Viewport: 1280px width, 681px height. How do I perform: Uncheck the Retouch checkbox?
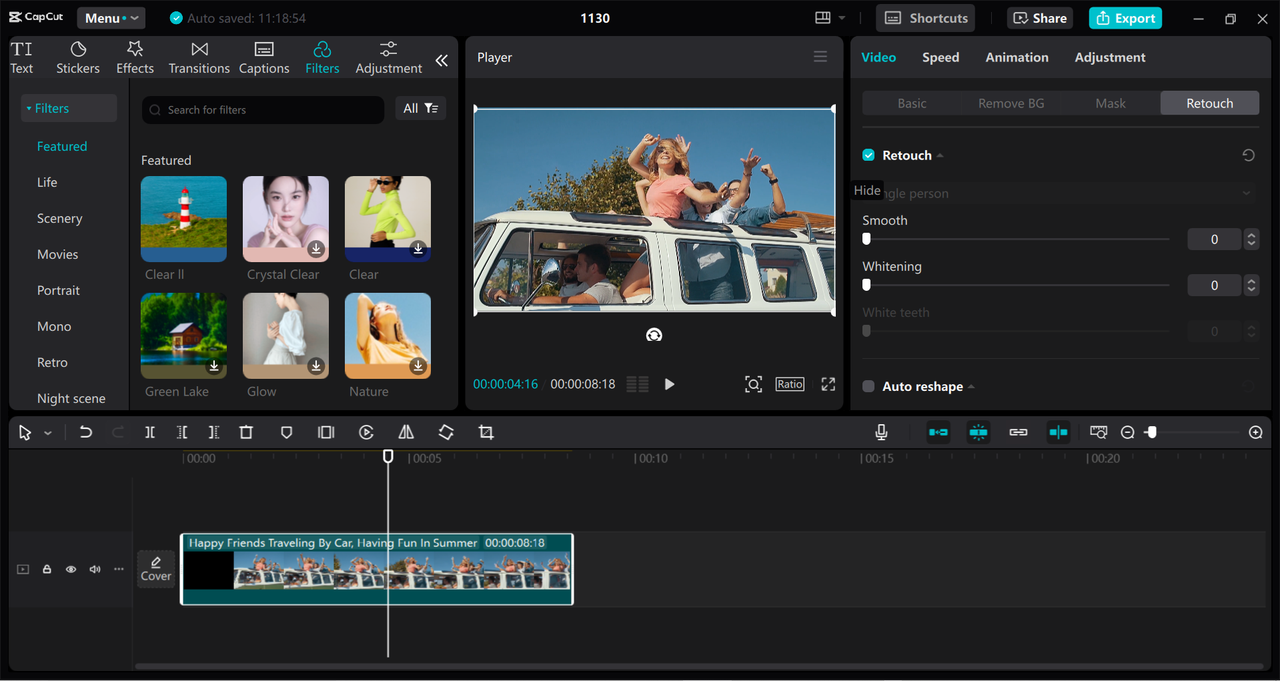coord(868,155)
